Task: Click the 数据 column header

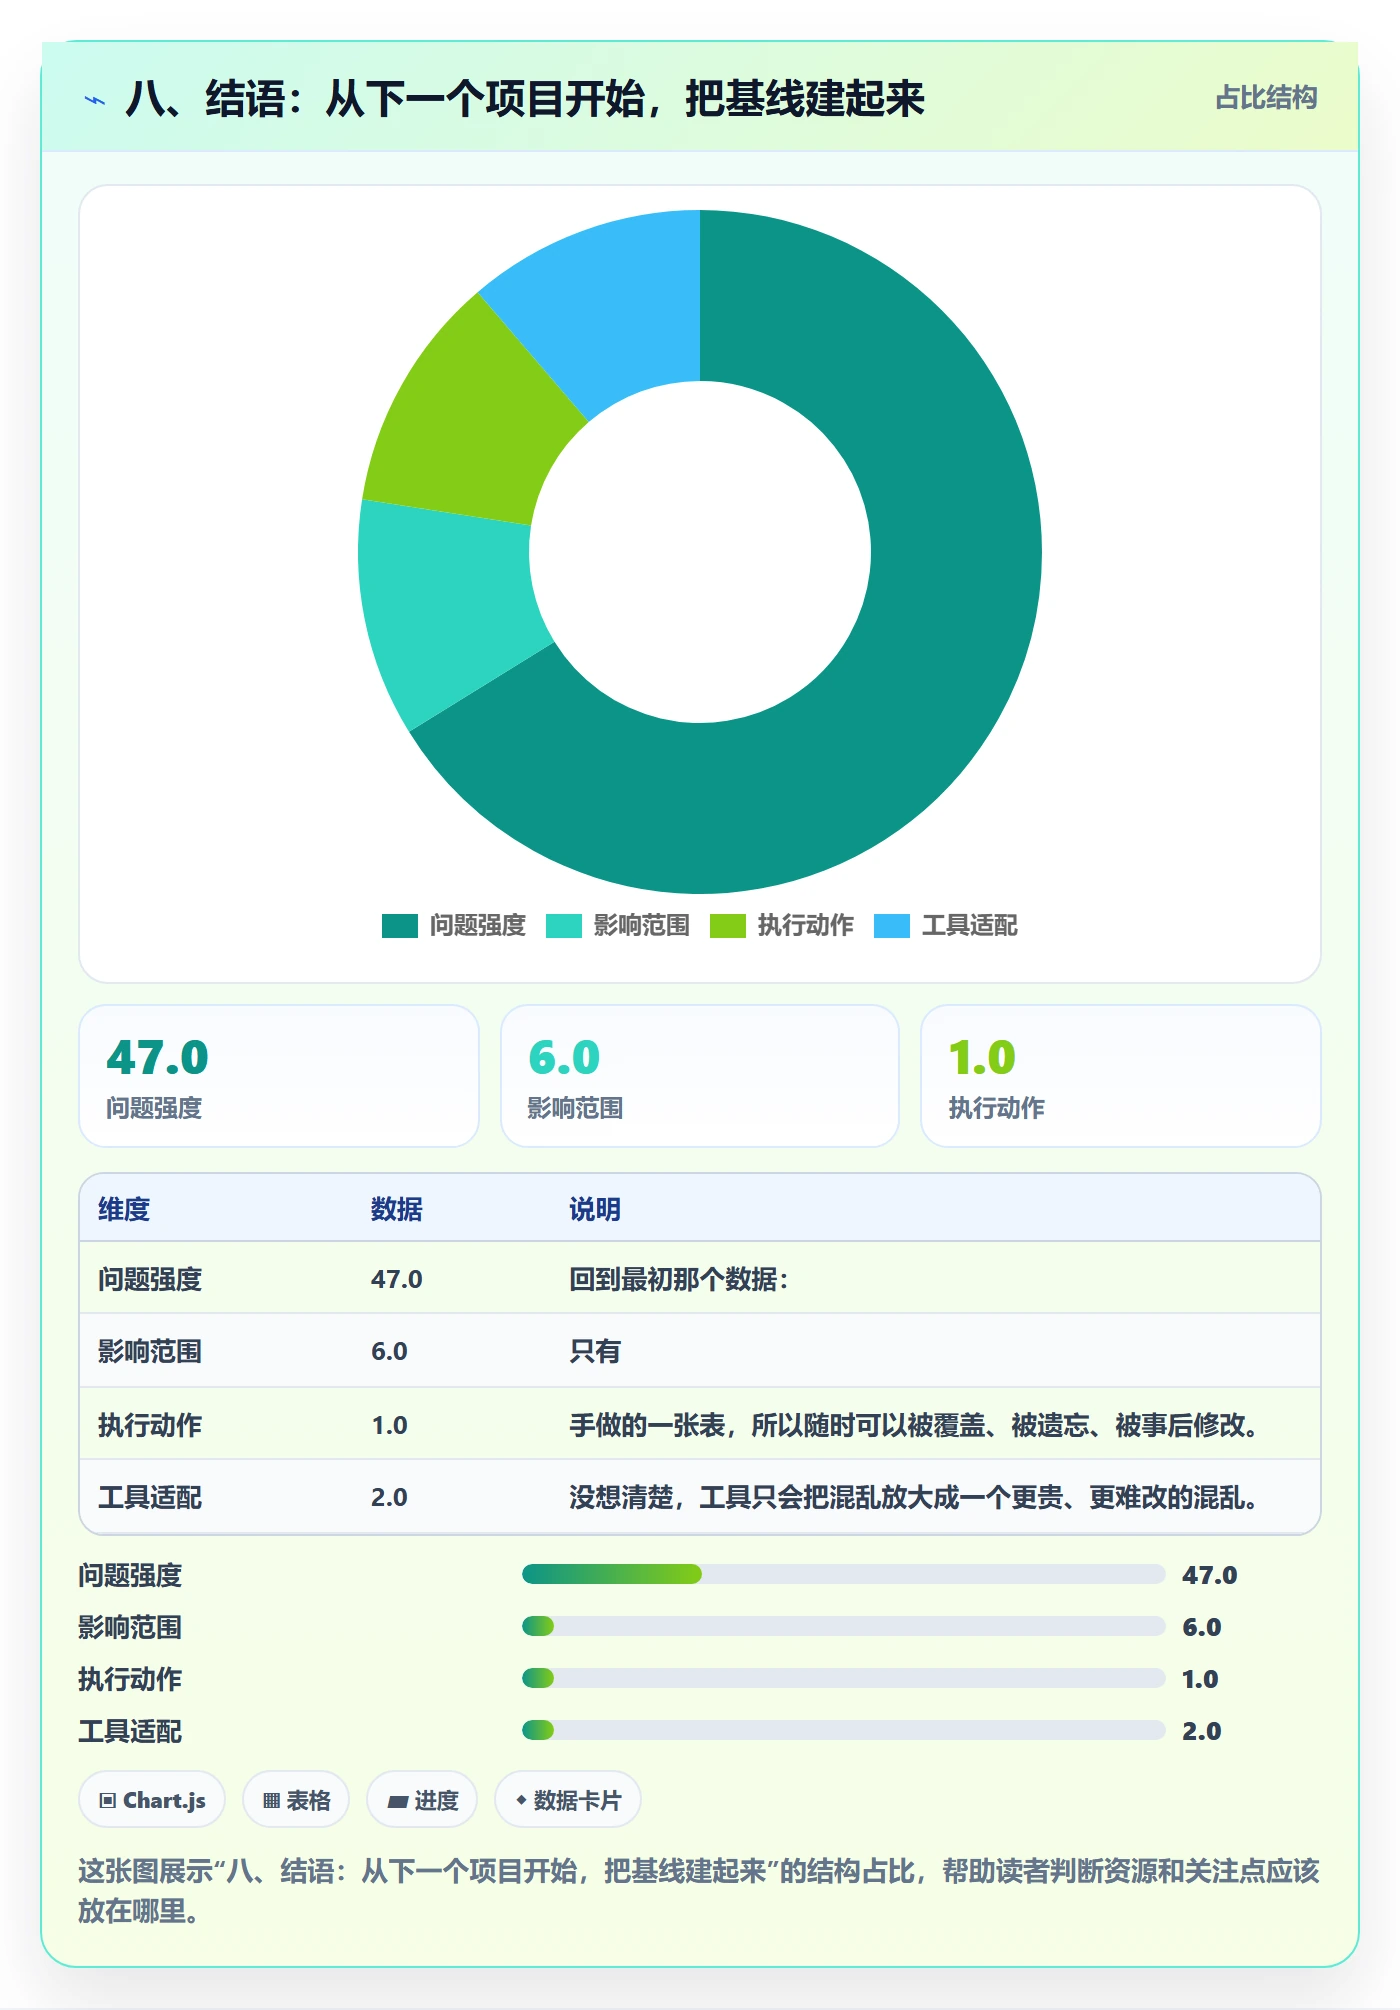Action: tap(397, 1209)
